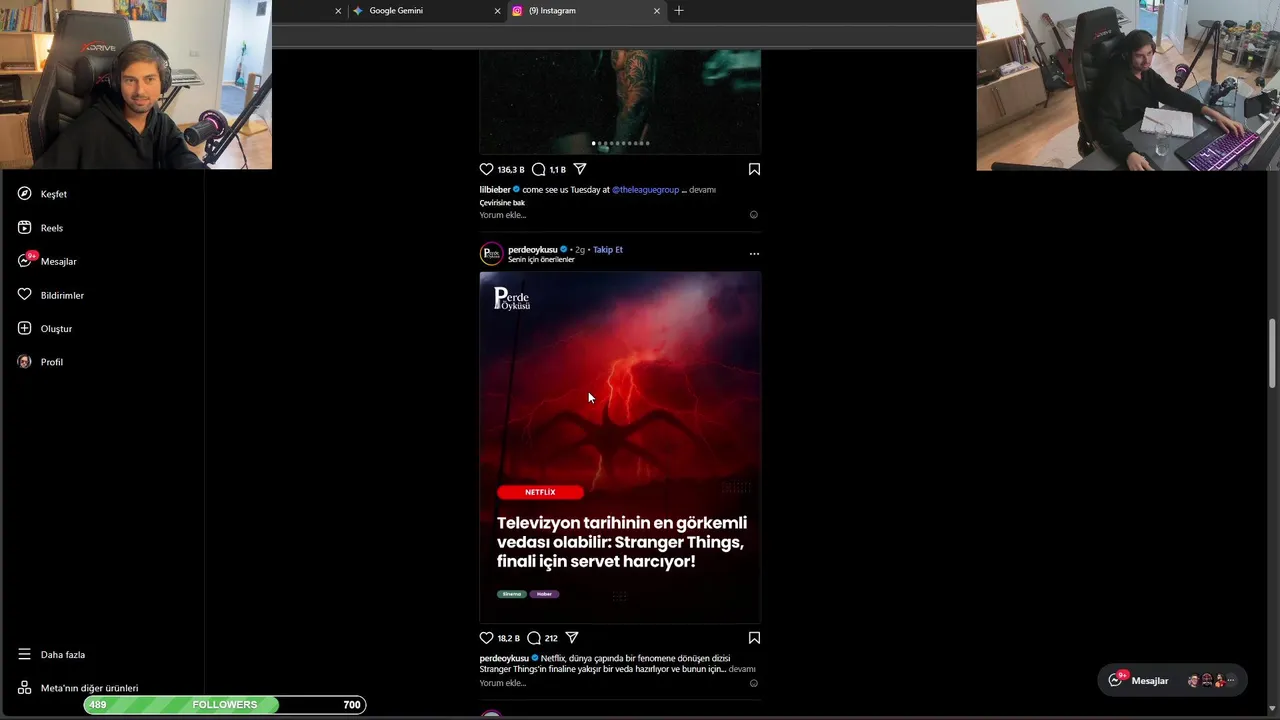Open the lilbieber username link in caption
This screenshot has width=1280, height=720.
pyautogui.click(x=495, y=190)
